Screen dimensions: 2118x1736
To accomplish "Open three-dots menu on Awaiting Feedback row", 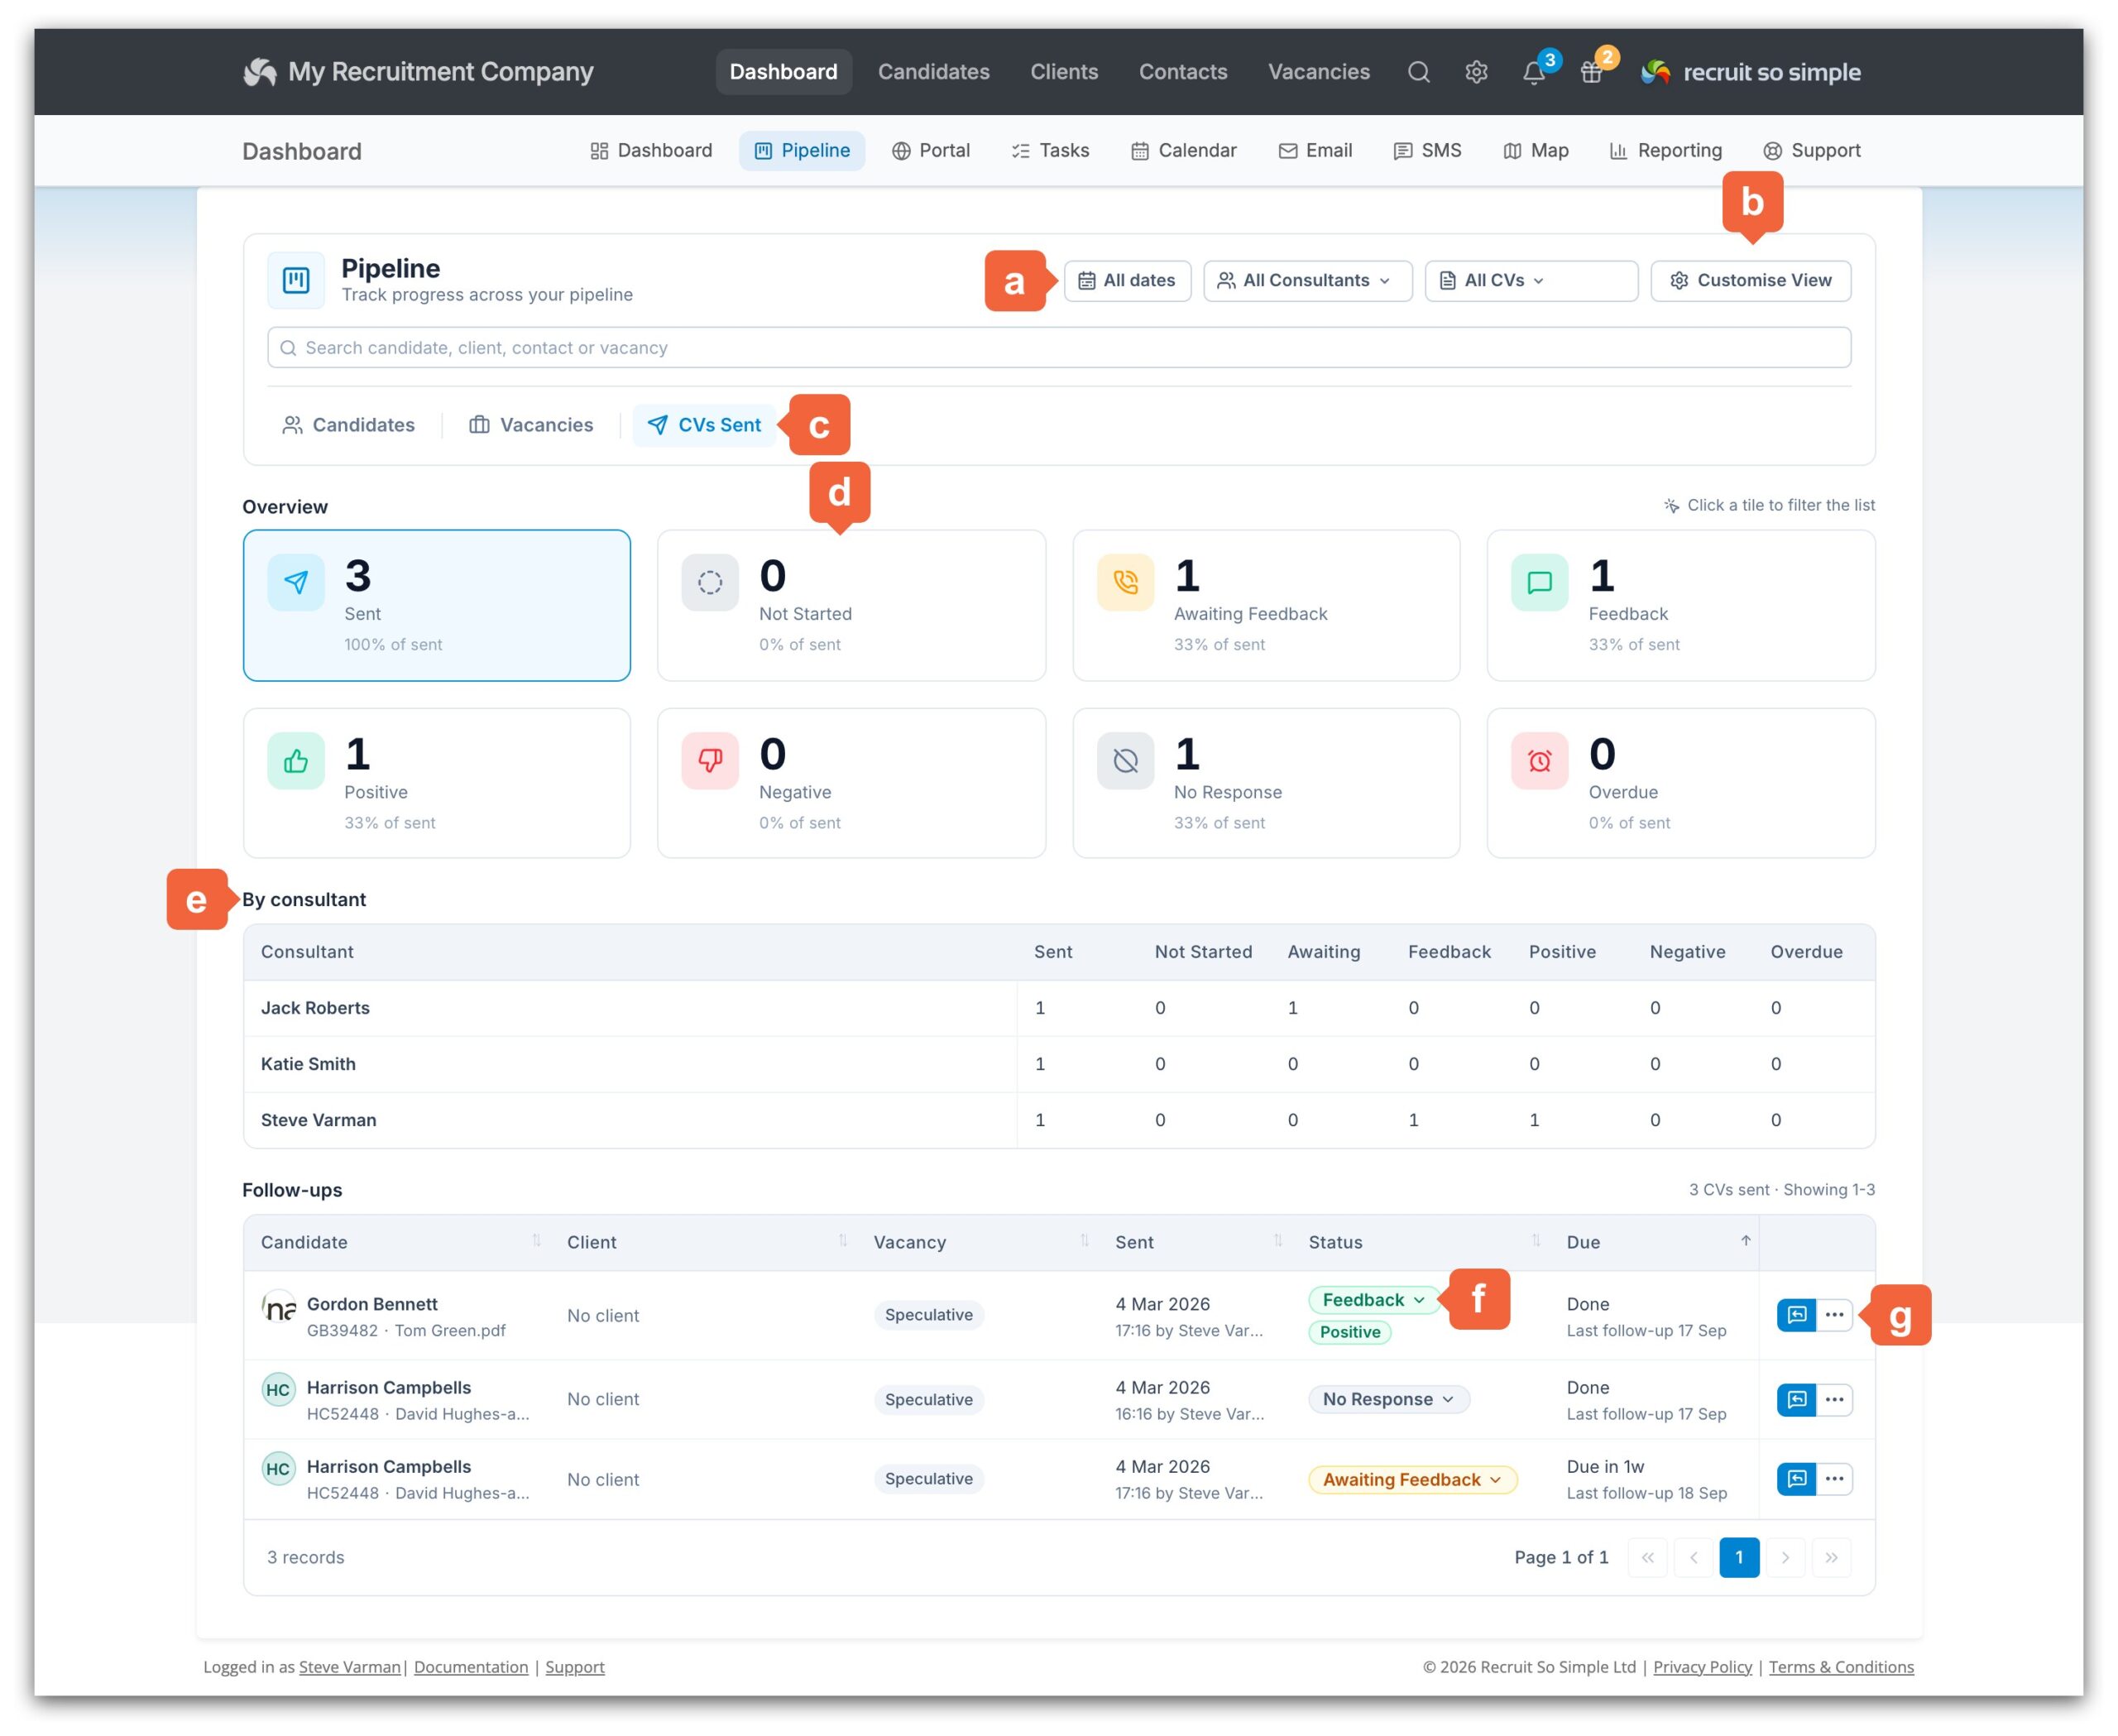I will tap(1834, 1479).
